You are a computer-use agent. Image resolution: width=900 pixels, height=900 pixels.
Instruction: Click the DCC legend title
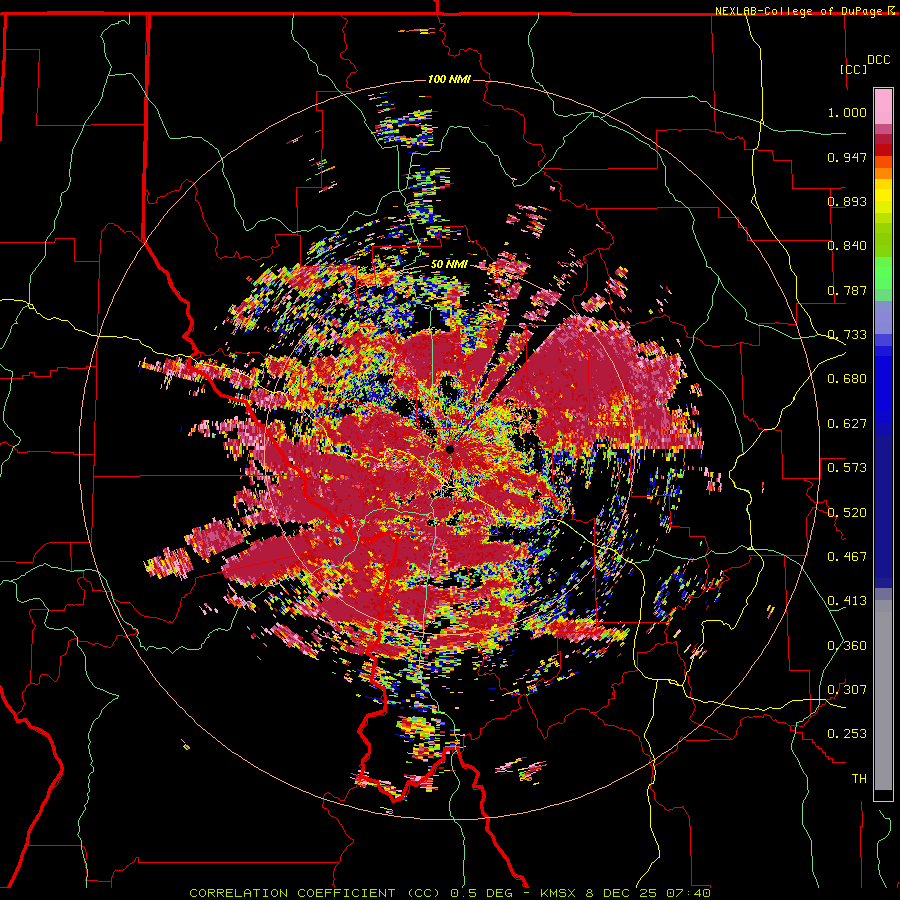coord(878,60)
